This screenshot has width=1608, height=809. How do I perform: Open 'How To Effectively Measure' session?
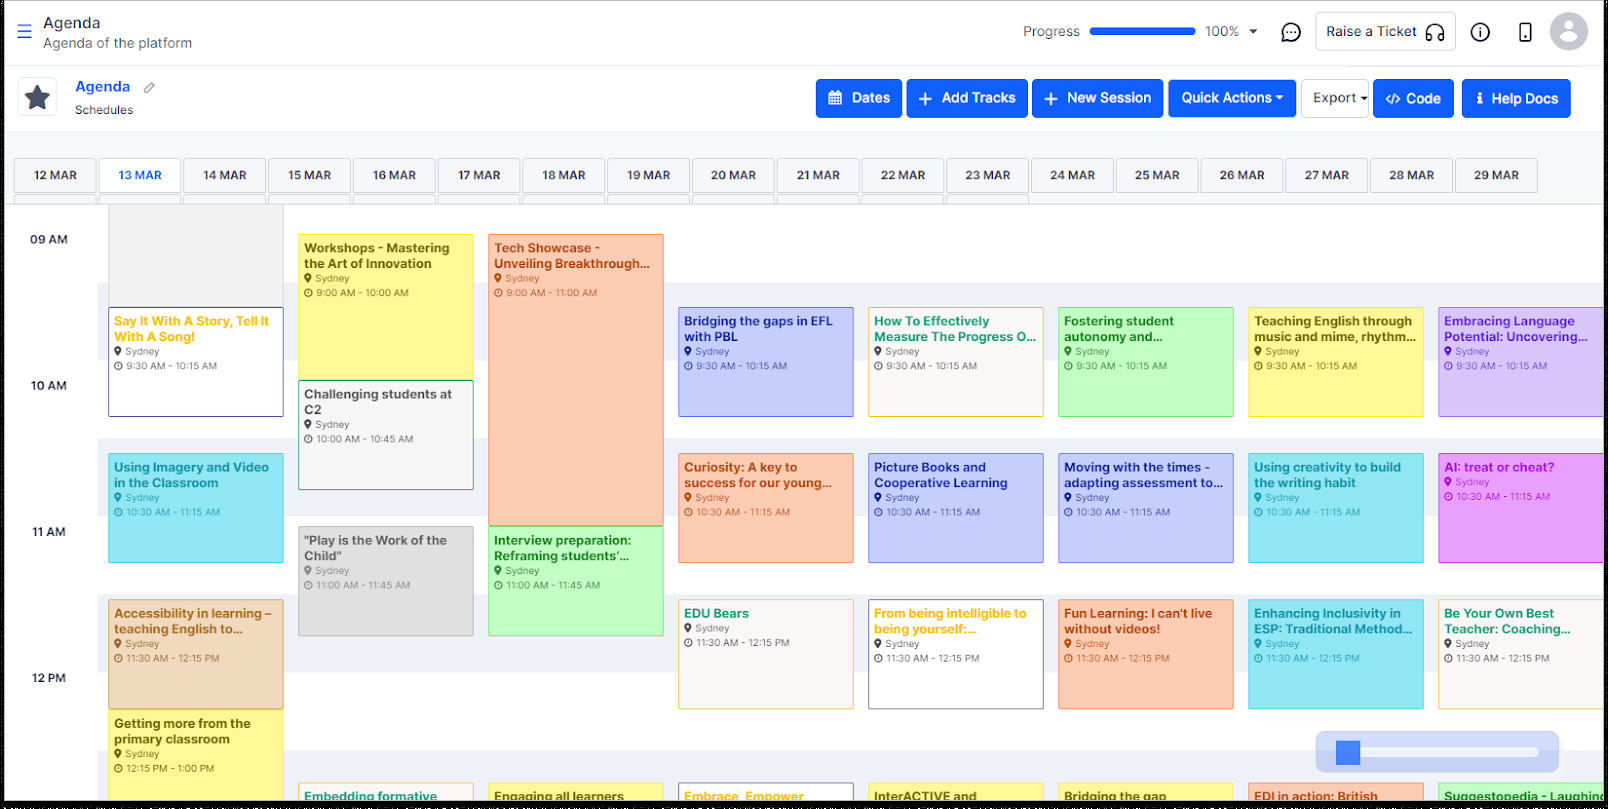click(956, 362)
